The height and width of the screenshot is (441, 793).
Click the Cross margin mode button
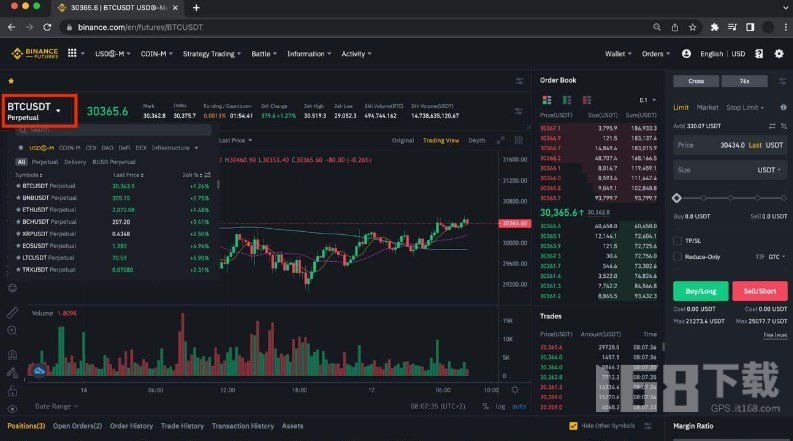pyautogui.click(x=696, y=81)
